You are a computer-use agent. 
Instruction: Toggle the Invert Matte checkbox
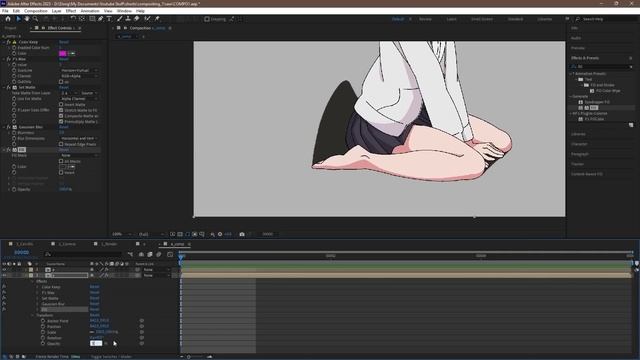point(61,104)
